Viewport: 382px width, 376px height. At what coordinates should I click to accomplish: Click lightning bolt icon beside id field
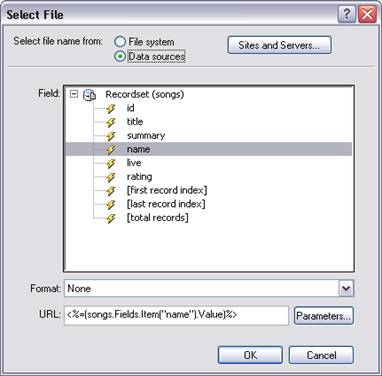pyautogui.click(x=111, y=108)
